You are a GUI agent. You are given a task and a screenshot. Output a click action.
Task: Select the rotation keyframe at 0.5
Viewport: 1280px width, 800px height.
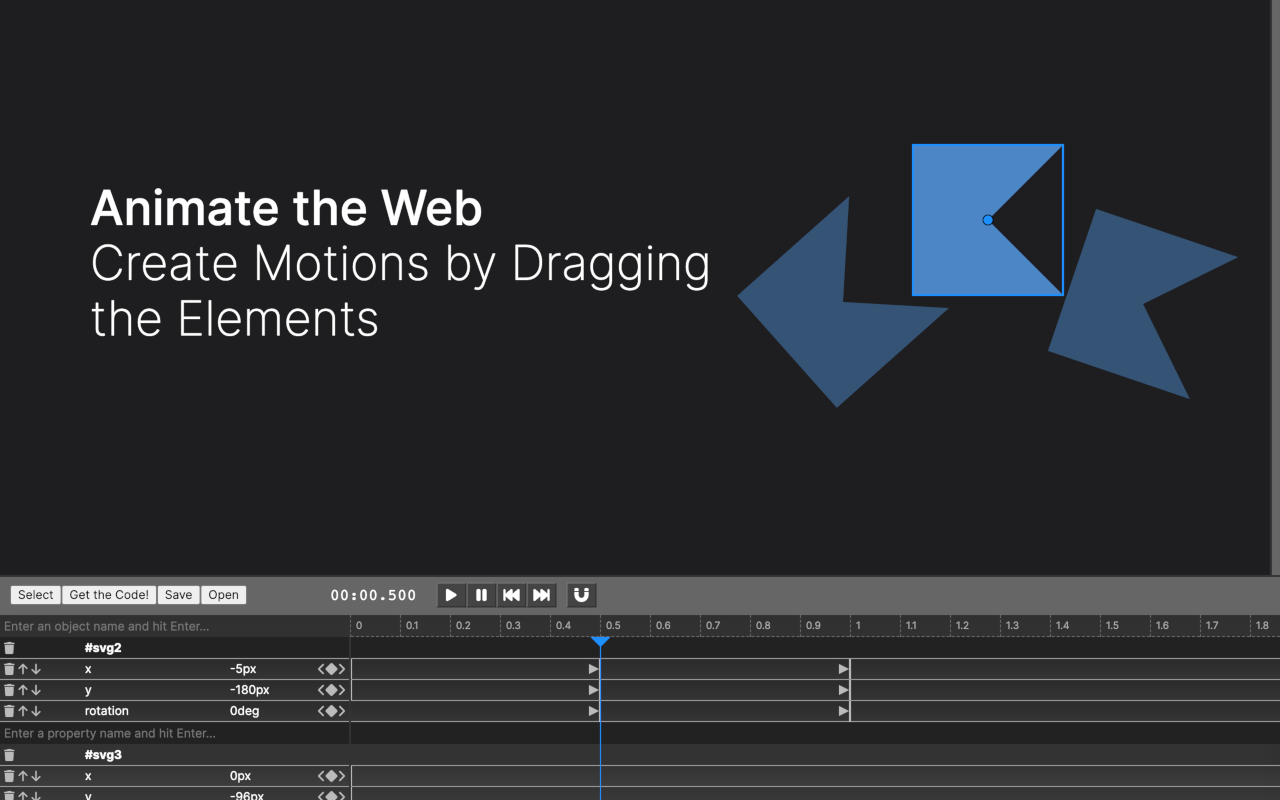594,711
